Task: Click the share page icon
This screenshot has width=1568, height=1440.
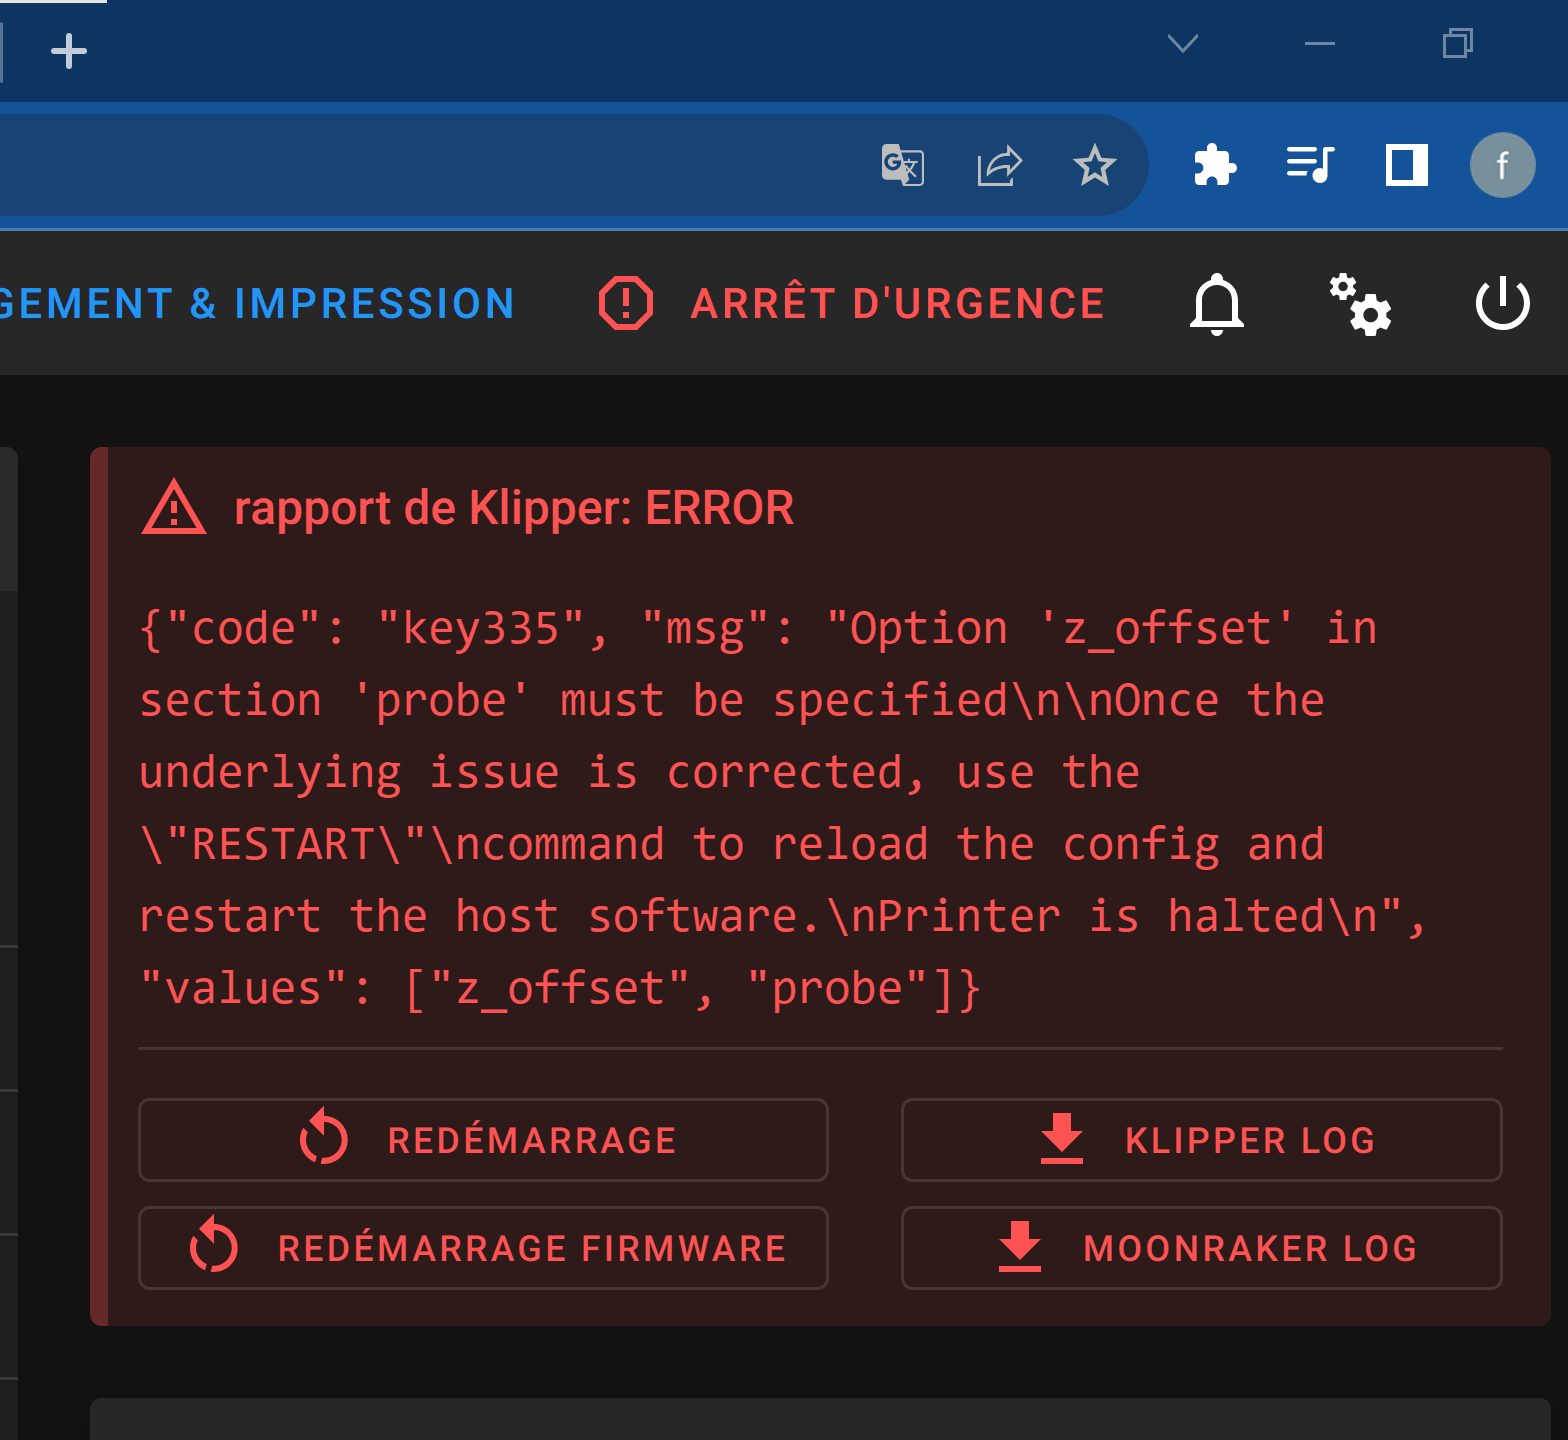Action: tap(999, 165)
